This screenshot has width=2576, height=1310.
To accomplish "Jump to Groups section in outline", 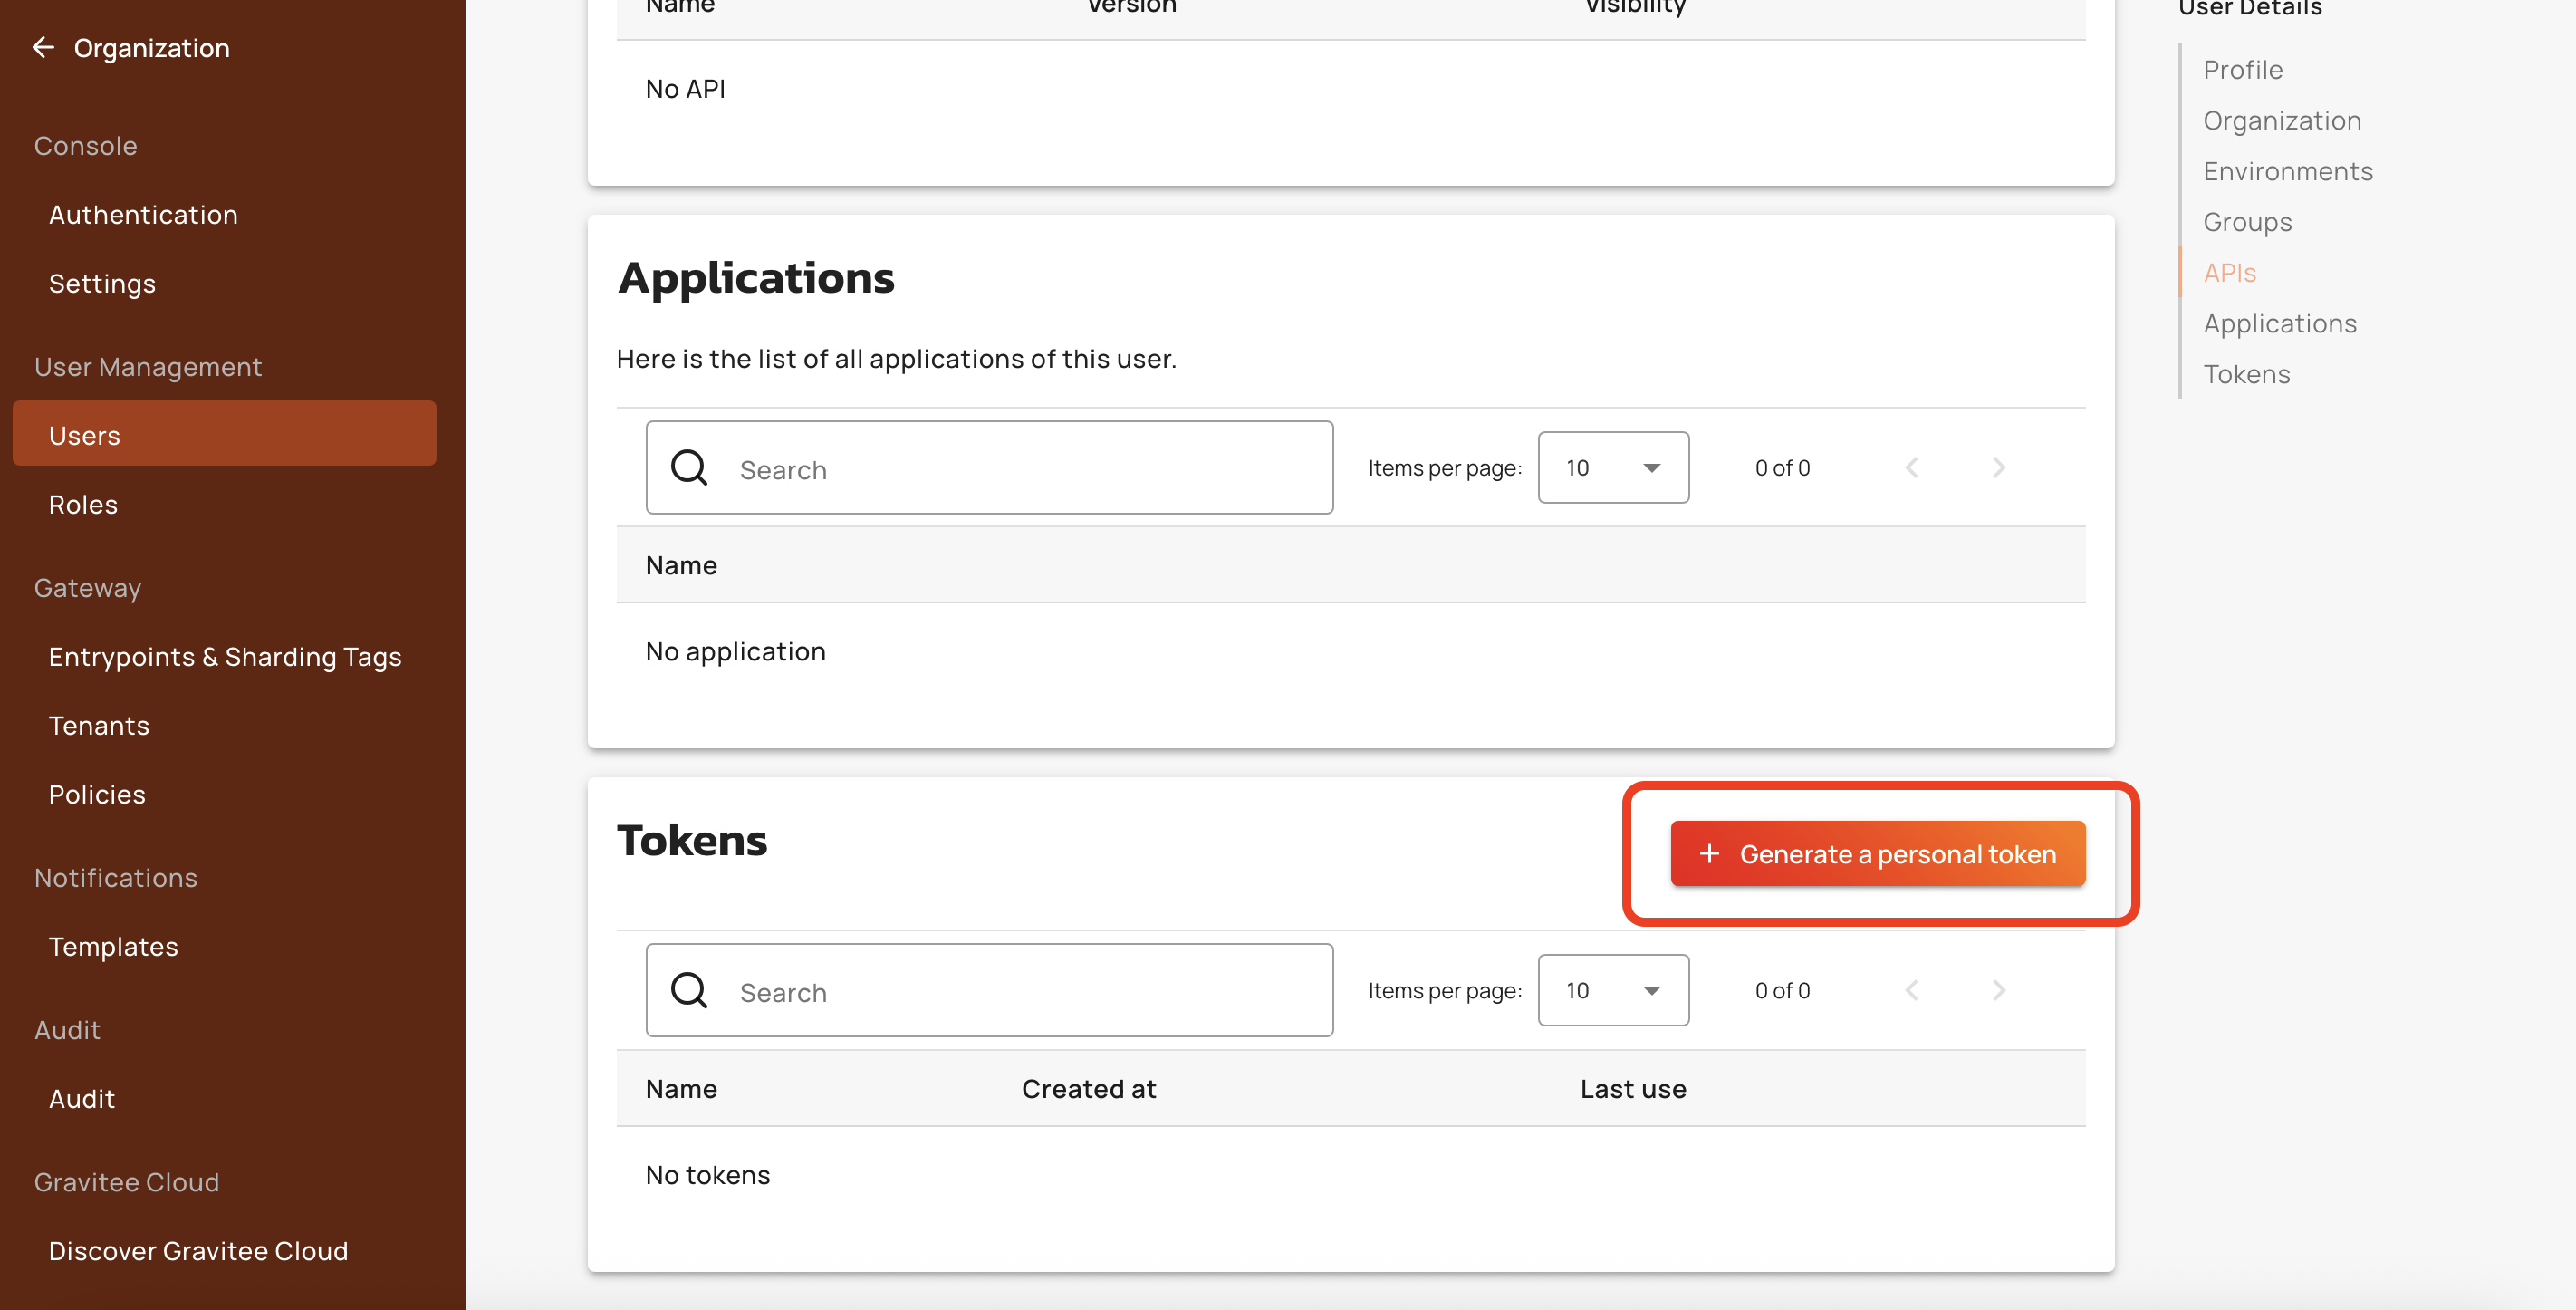I will coord(2247,222).
